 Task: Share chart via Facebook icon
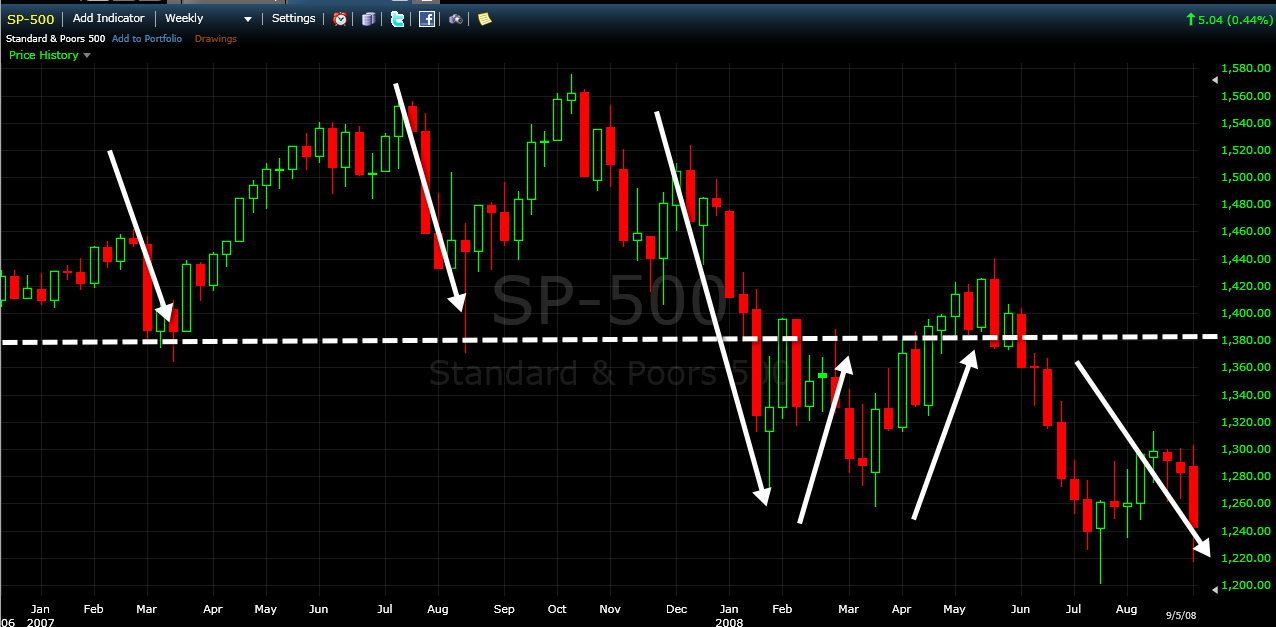427,18
